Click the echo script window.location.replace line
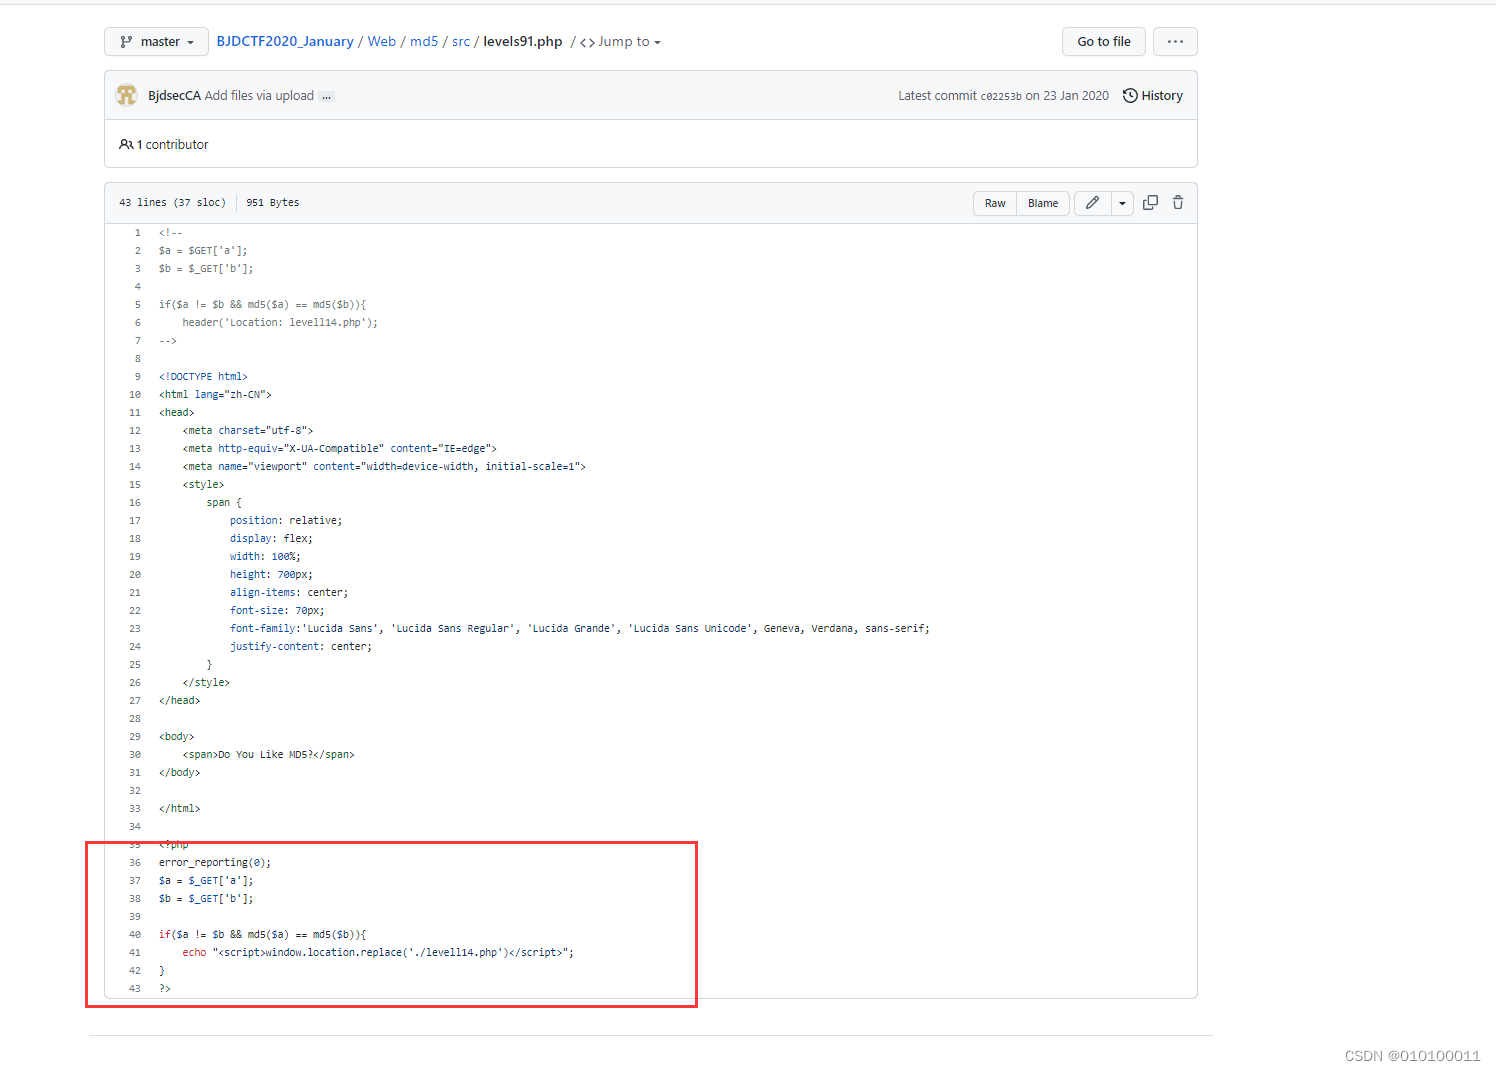Screen dimensions: 1496x1071 [378, 953]
